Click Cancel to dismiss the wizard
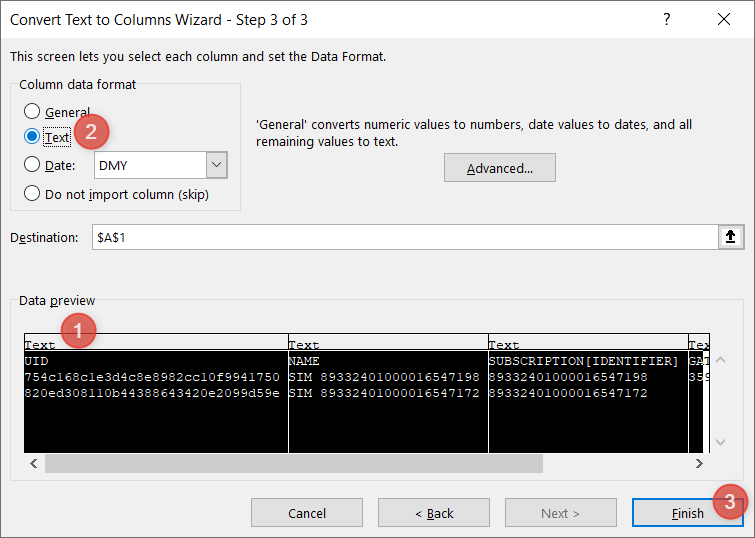Image resolution: width=755 pixels, height=538 pixels. click(307, 513)
